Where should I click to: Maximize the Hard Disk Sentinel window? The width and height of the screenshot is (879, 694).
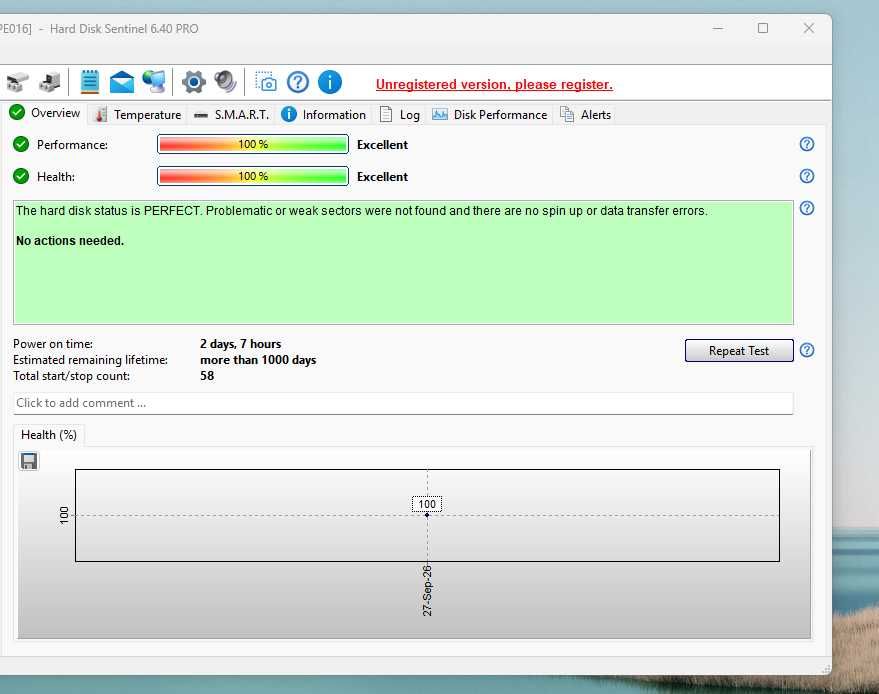point(763,28)
